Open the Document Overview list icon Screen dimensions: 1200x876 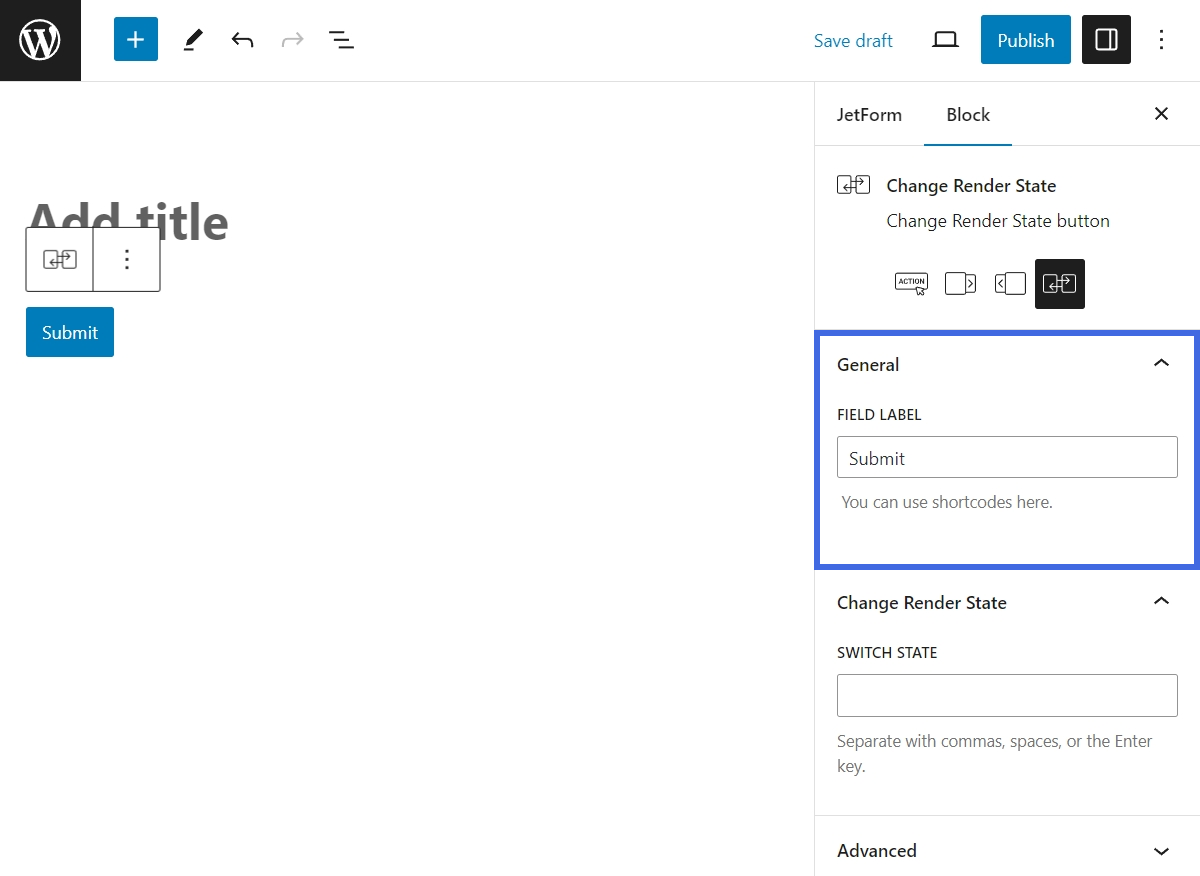[341, 39]
